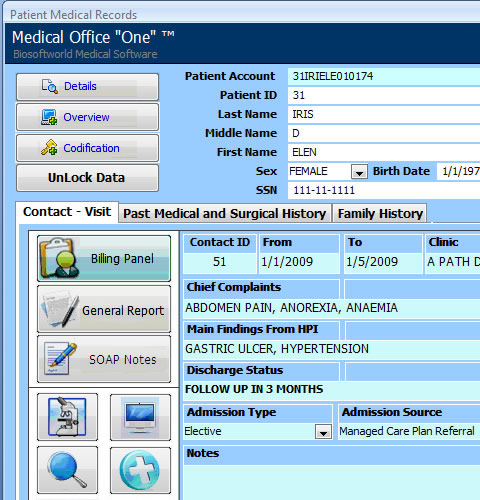Click the magnifying glass search icon button
480x500 pixels.
[x=67, y=470]
